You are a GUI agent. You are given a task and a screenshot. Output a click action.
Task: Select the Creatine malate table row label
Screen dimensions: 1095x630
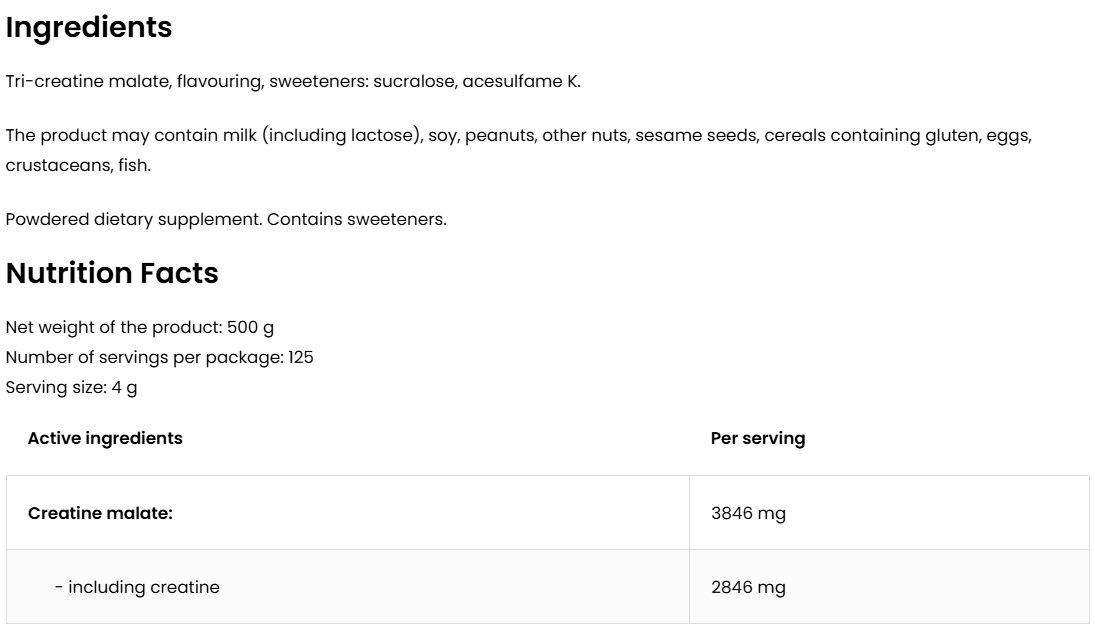100,513
